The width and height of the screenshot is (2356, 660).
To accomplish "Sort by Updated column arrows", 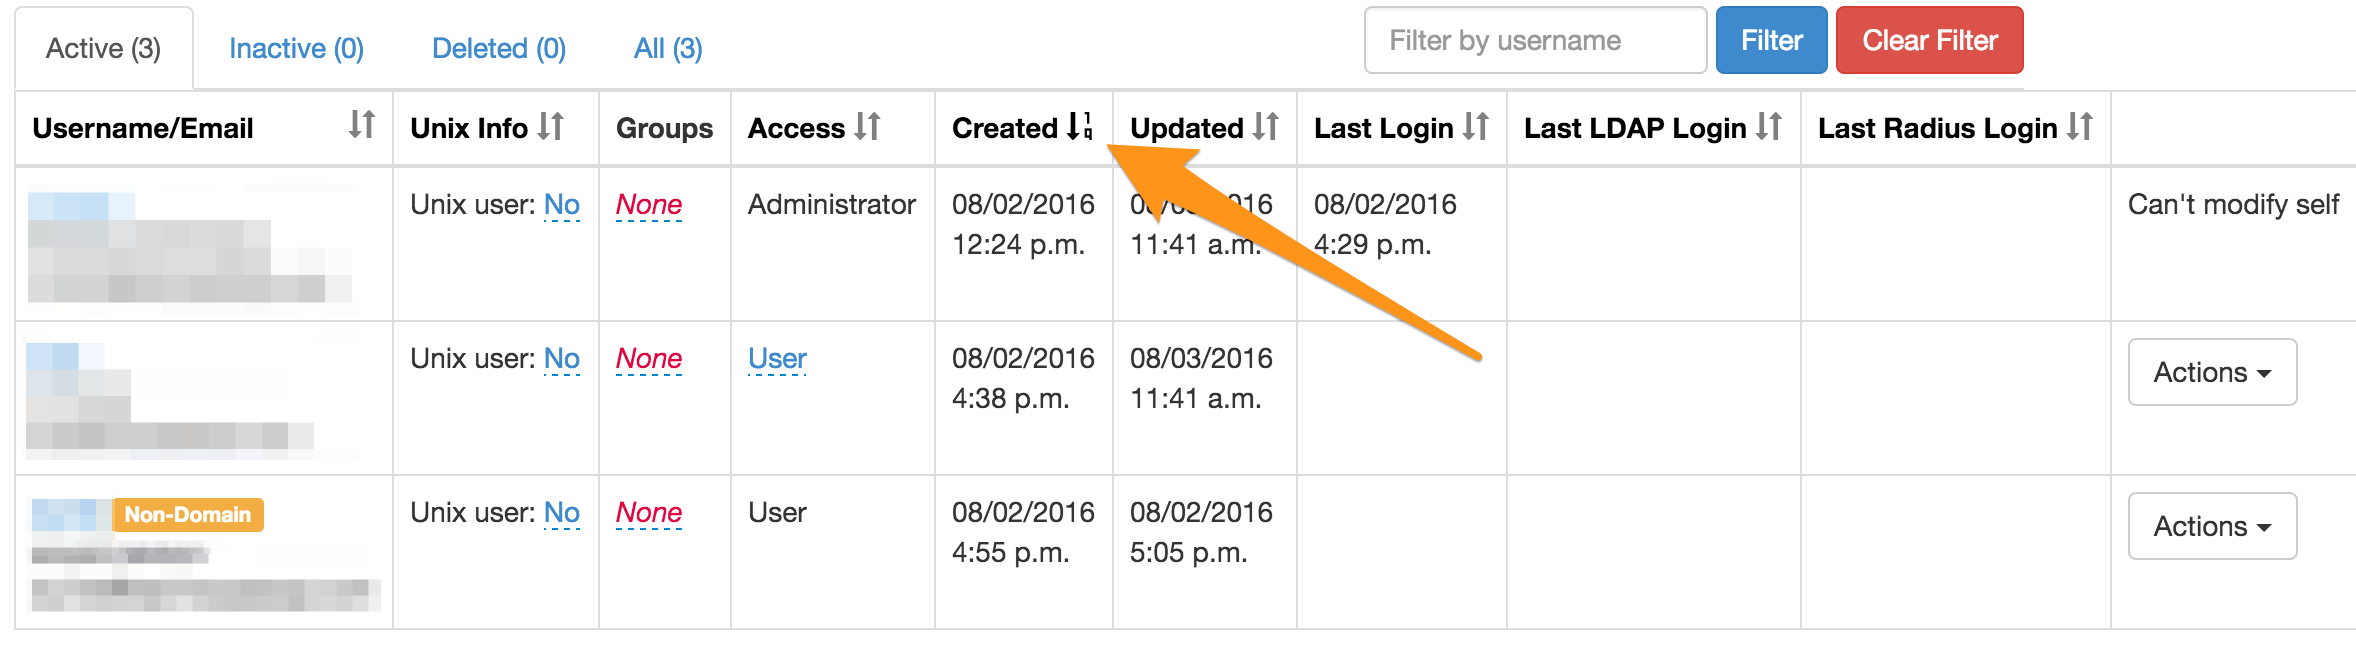I will (x=1266, y=126).
